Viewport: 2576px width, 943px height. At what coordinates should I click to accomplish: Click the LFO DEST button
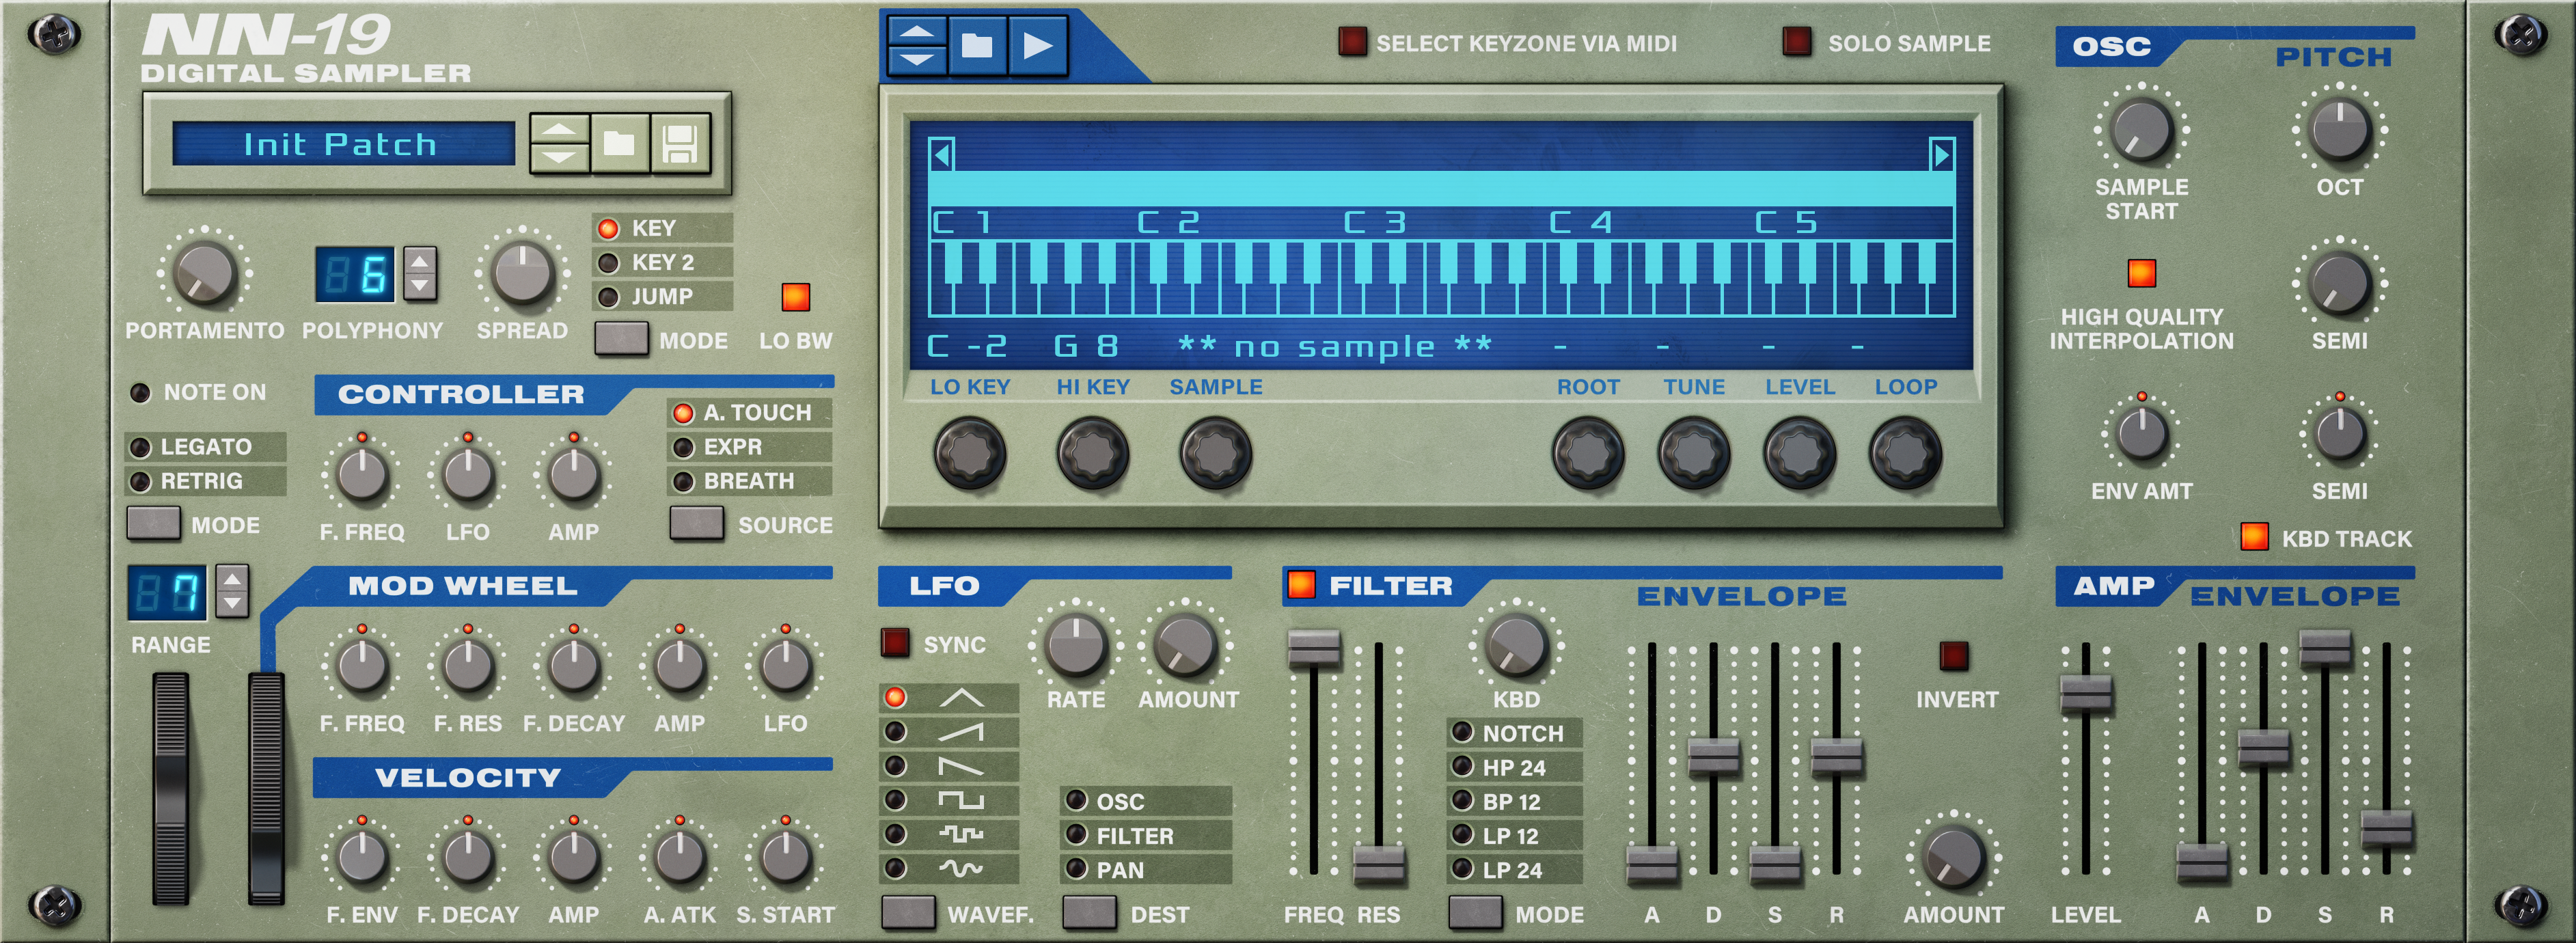(1089, 913)
